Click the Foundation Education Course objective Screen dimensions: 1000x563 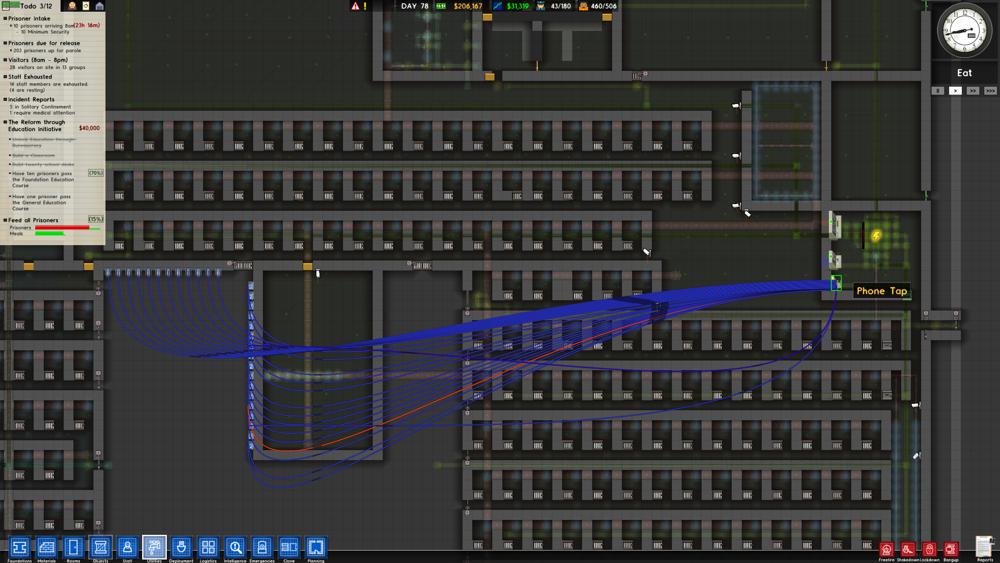pyautogui.click(x=43, y=179)
